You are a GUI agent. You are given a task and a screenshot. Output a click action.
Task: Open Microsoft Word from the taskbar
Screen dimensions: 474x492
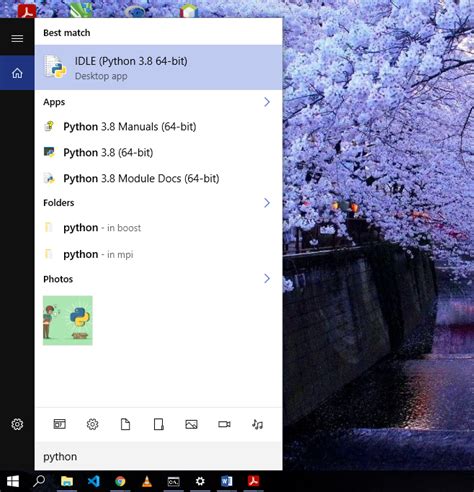tap(227, 481)
